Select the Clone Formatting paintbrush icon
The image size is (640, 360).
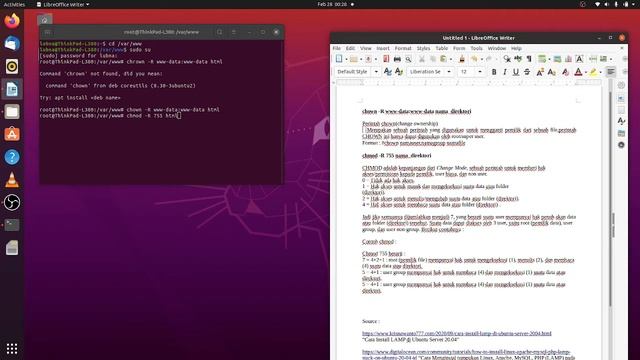[462, 59]
